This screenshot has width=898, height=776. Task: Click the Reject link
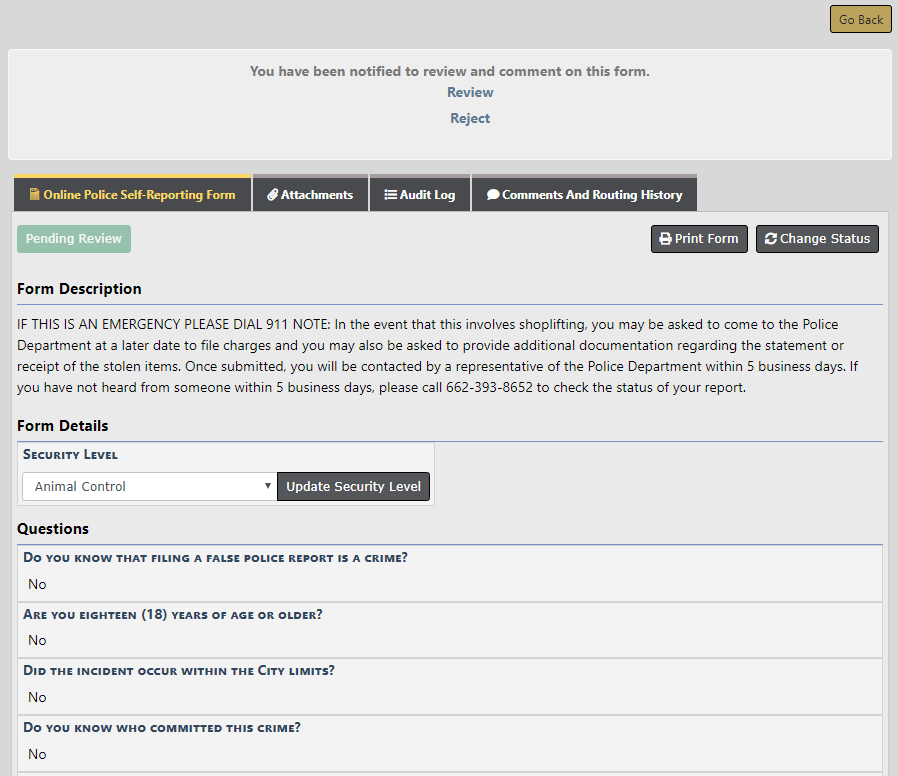(x=470, y=118)
